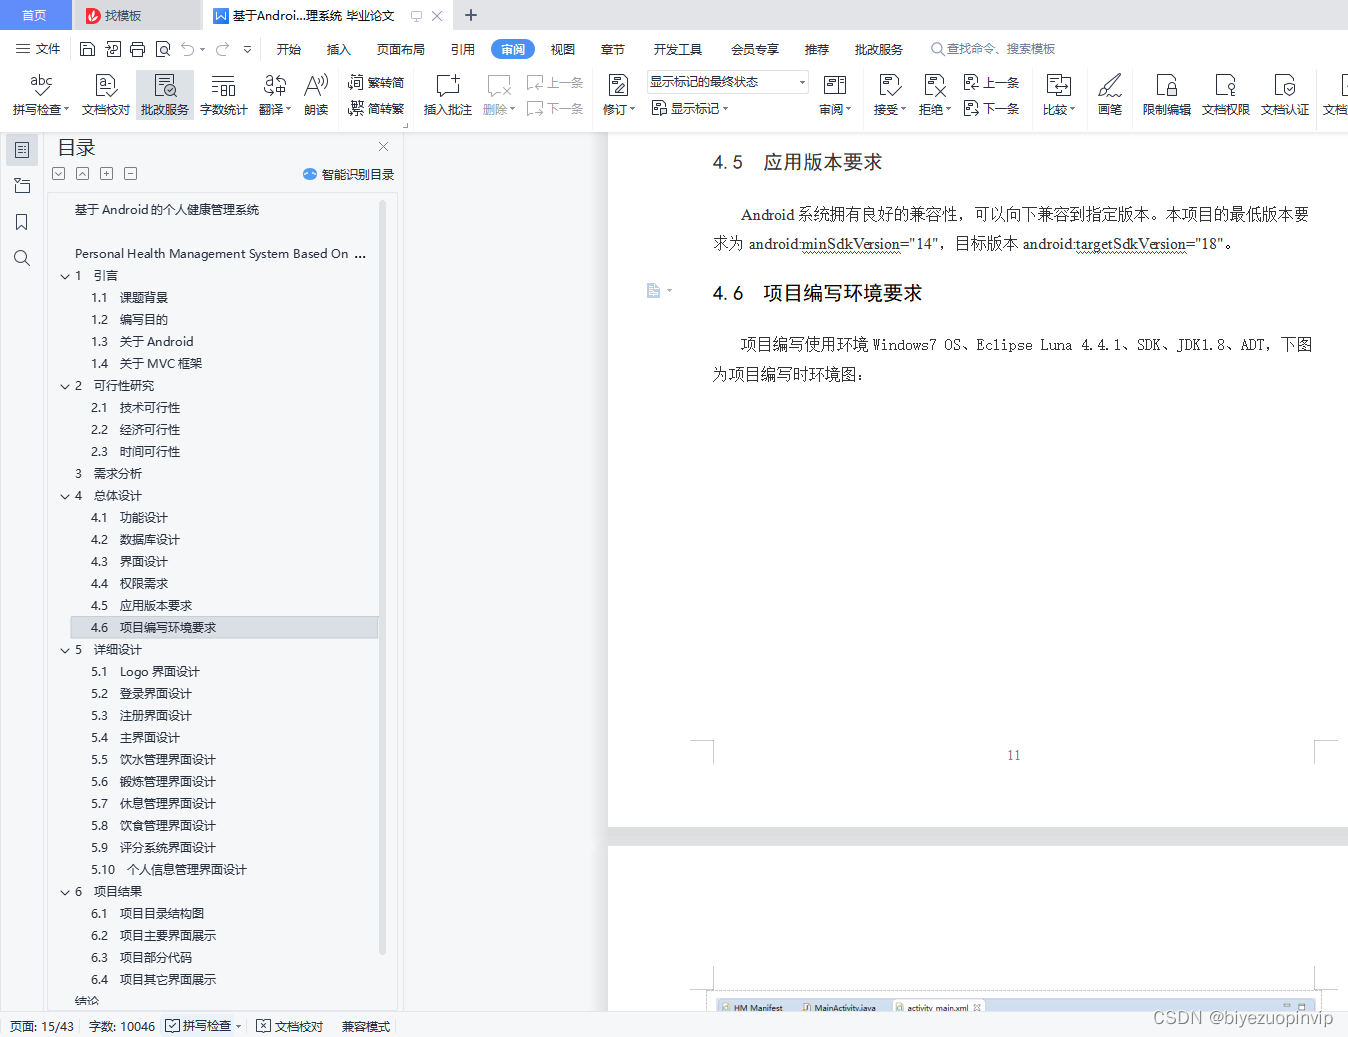Viewport: 1348px width, 1037px height.
Task: Open the search panel in left sidebar
Action: coord(21,258)
